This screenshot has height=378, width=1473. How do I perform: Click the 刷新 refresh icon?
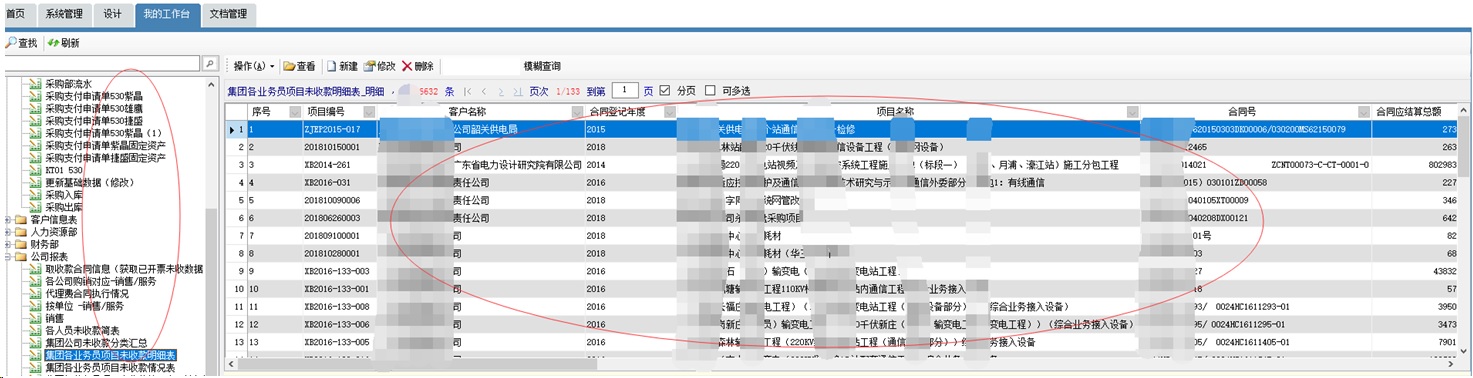point(54,43)
